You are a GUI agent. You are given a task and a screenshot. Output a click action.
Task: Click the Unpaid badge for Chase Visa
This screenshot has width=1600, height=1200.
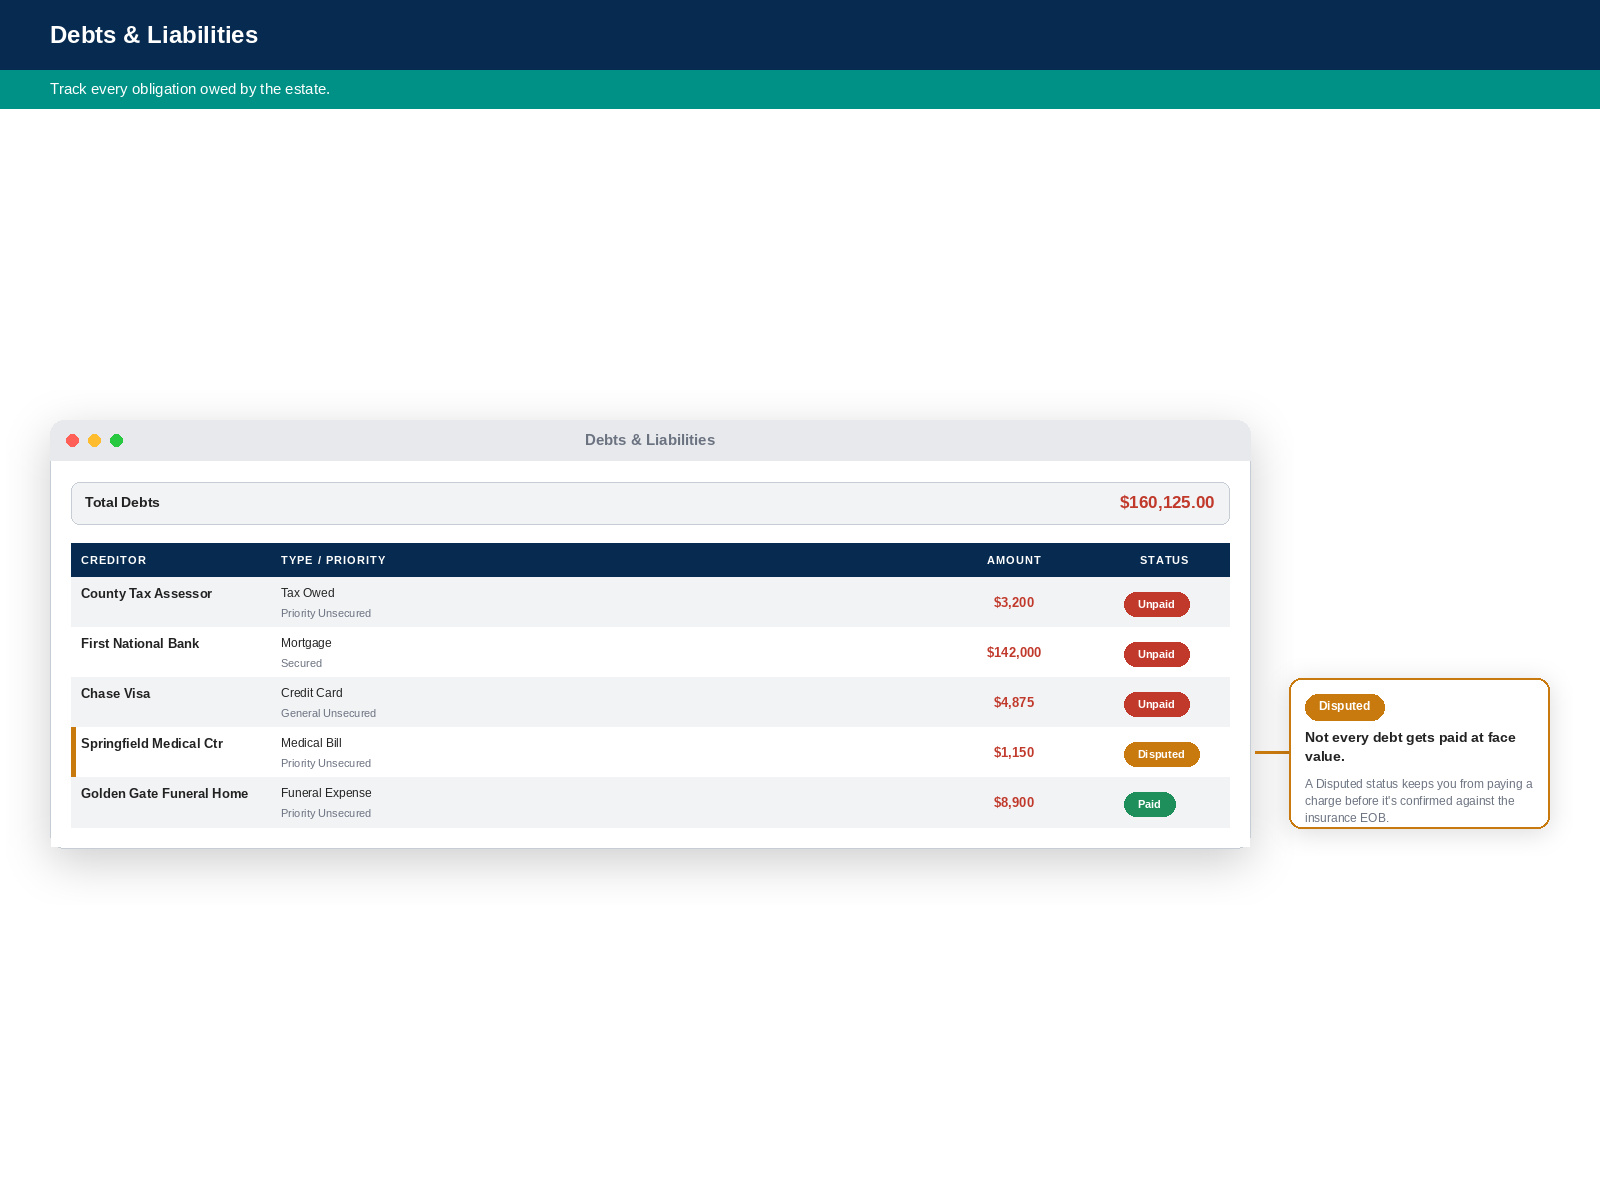tap(1156, 704)
